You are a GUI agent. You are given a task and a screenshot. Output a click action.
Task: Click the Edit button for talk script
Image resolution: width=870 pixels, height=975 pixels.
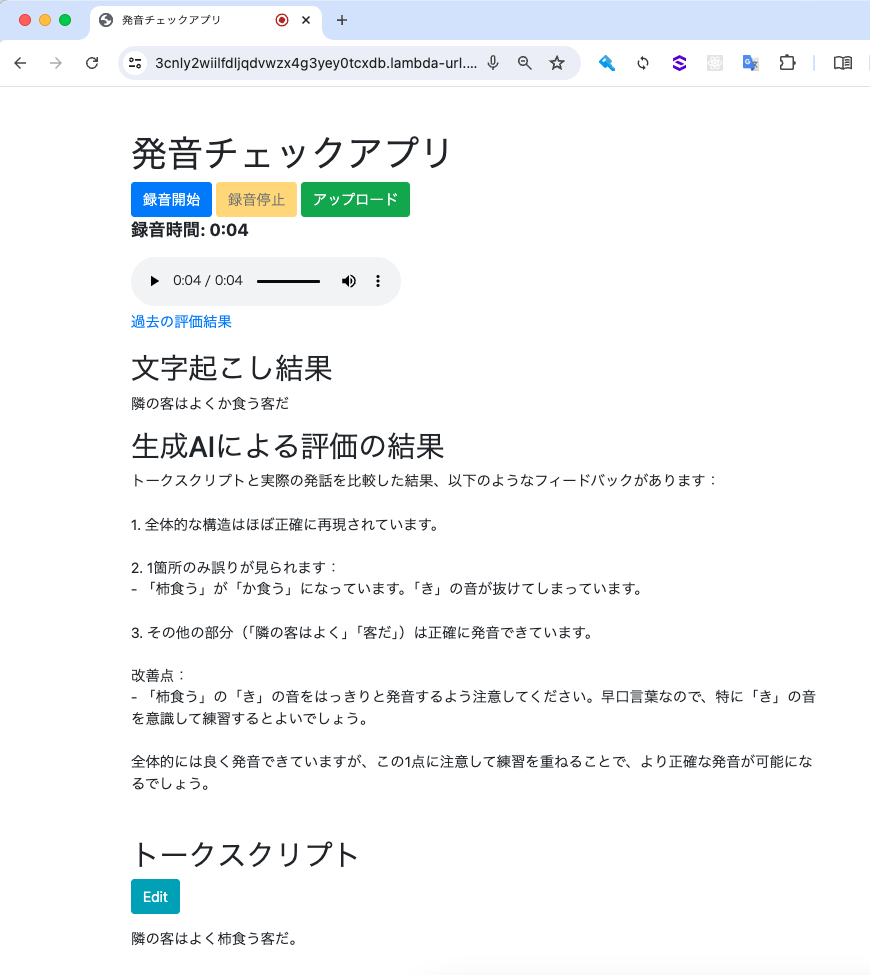155,897
